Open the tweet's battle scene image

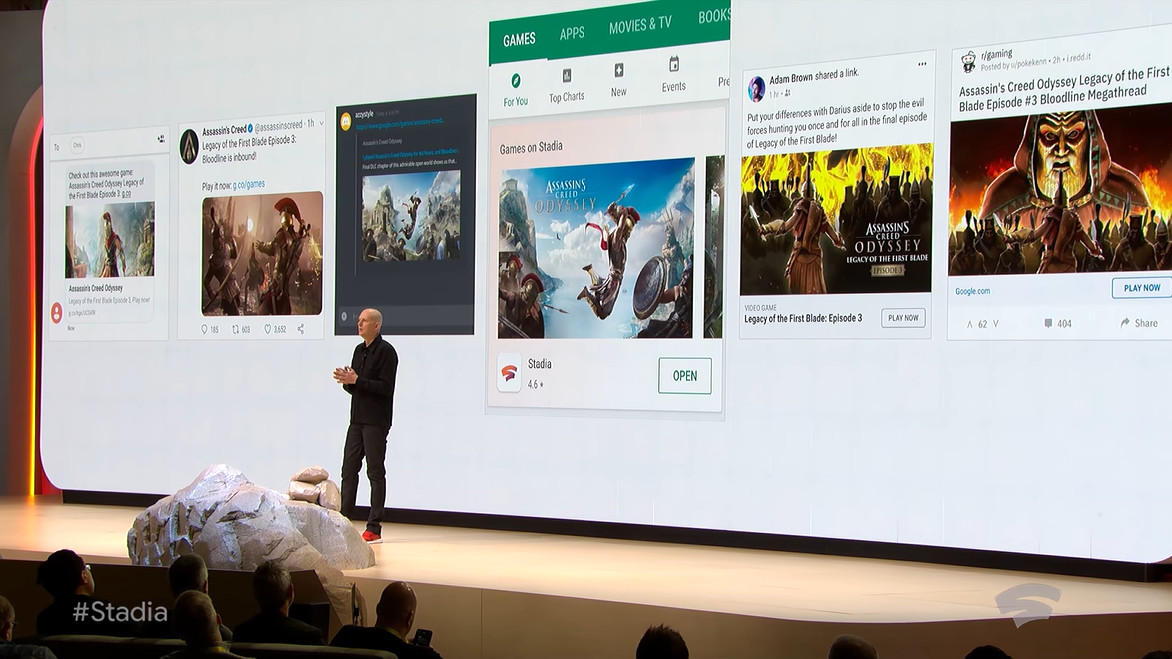click(262, 253)
